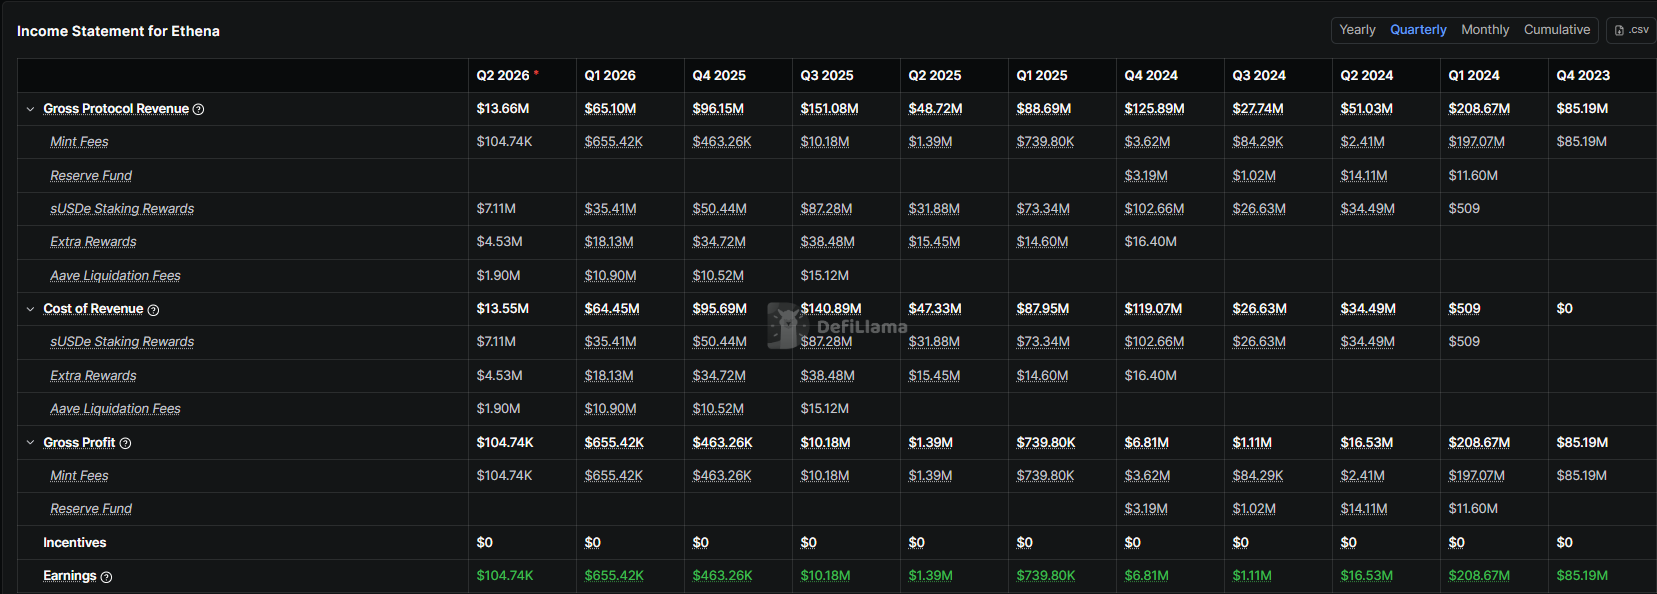Collapse the Gross Profit section
Screen dimensions: 1657x594
tap(30, 442)
